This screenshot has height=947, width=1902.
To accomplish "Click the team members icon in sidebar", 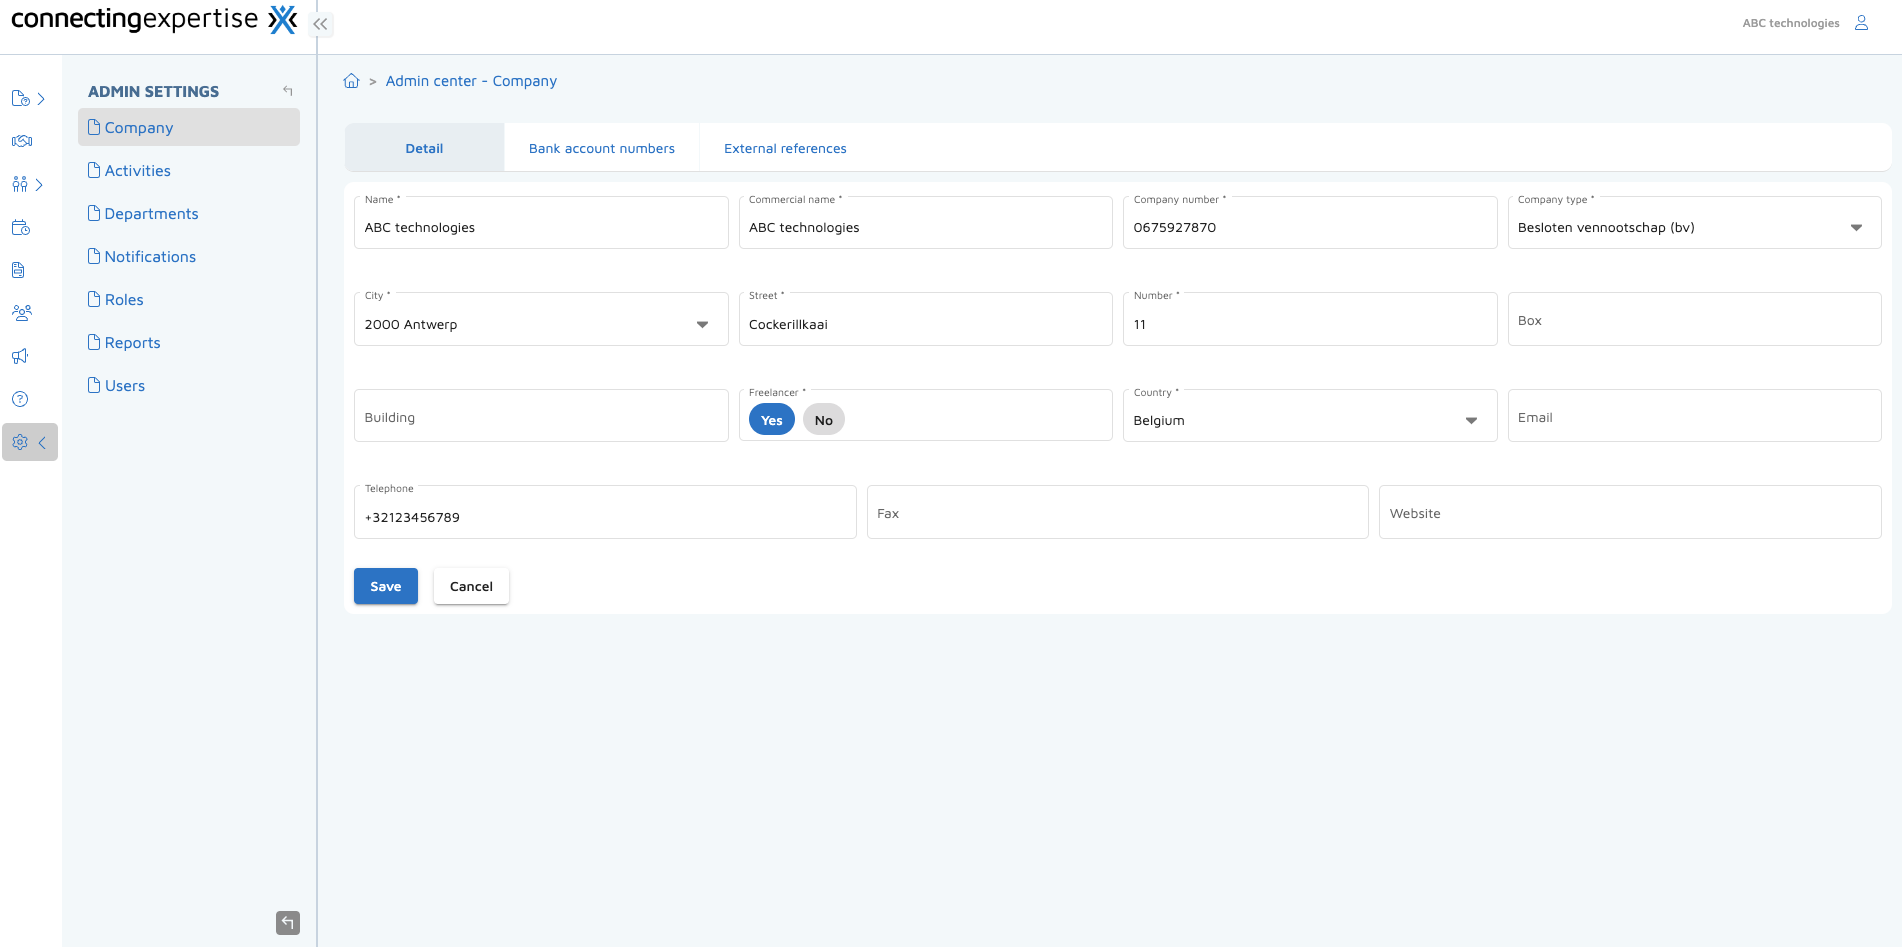I will (x=21, y=313).
